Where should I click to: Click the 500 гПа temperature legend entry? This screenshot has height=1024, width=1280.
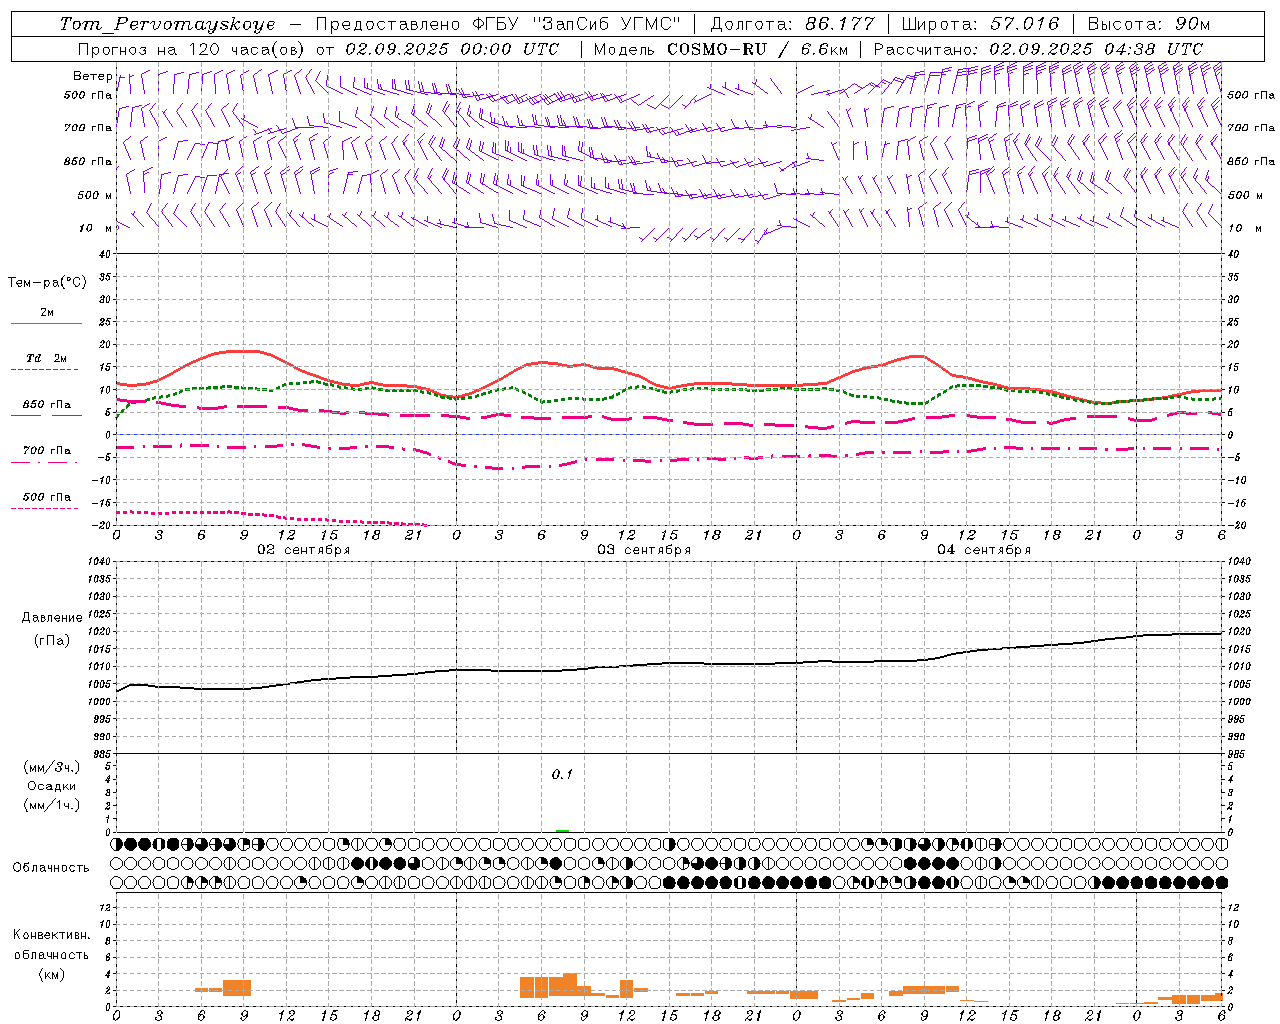(x=47, y=497)
